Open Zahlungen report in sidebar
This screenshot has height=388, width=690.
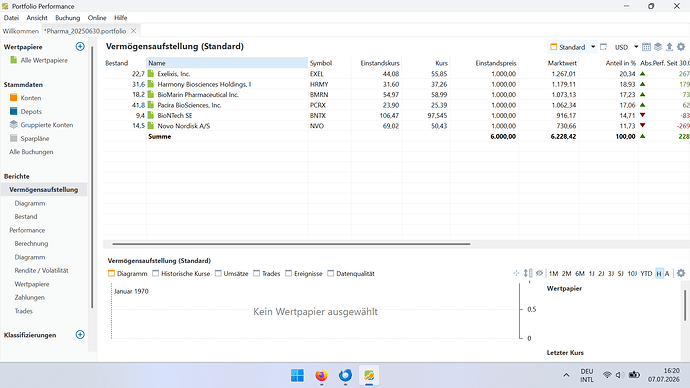[29, 297]
